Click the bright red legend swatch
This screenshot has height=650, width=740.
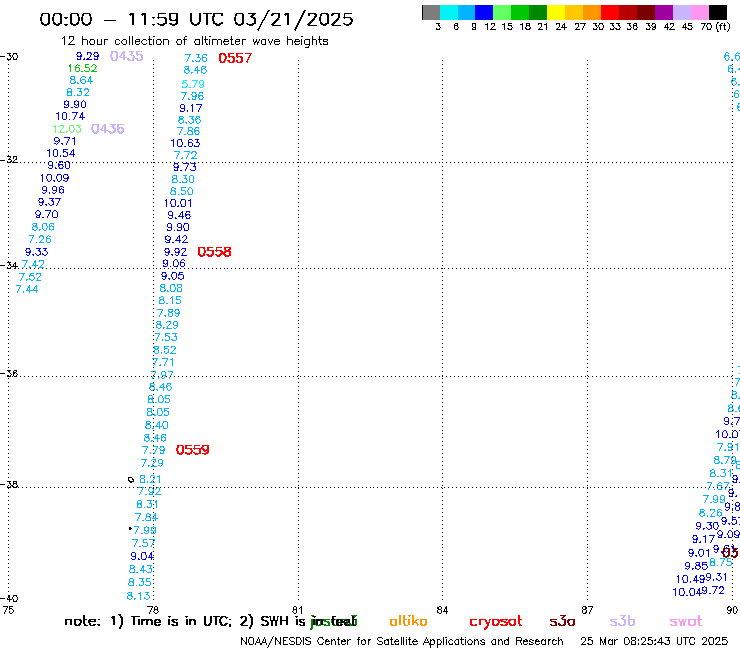click(x=610, y=12)
